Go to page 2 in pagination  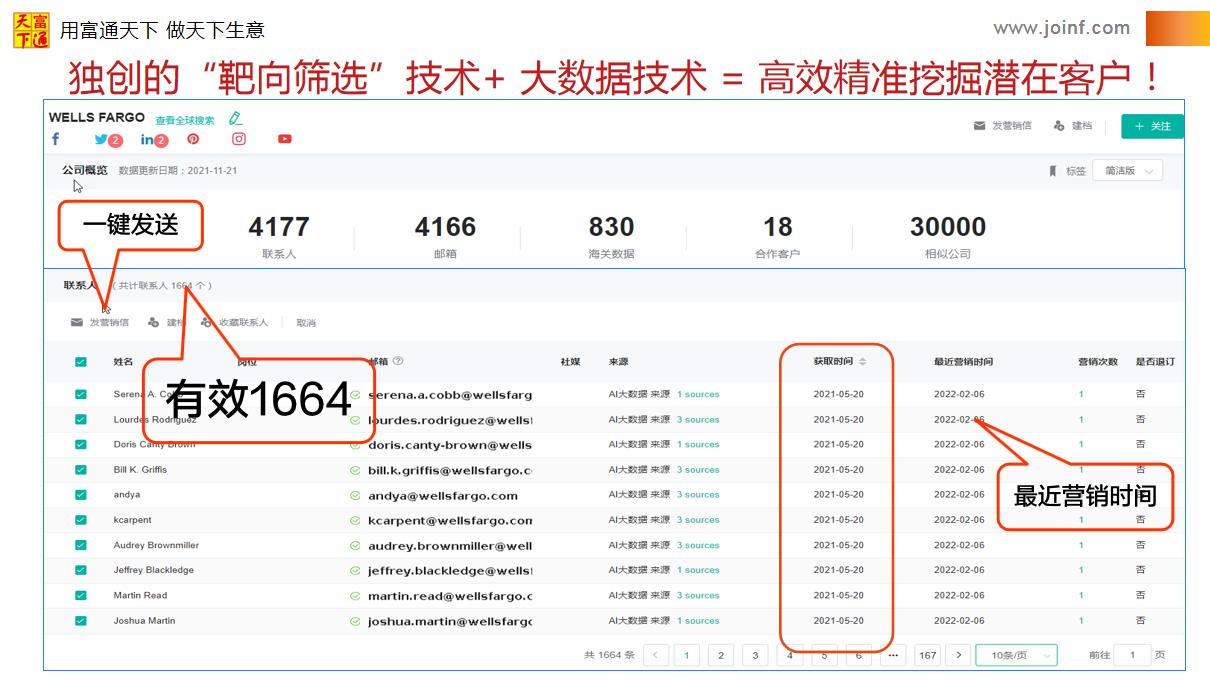click(x=721, y=655)
